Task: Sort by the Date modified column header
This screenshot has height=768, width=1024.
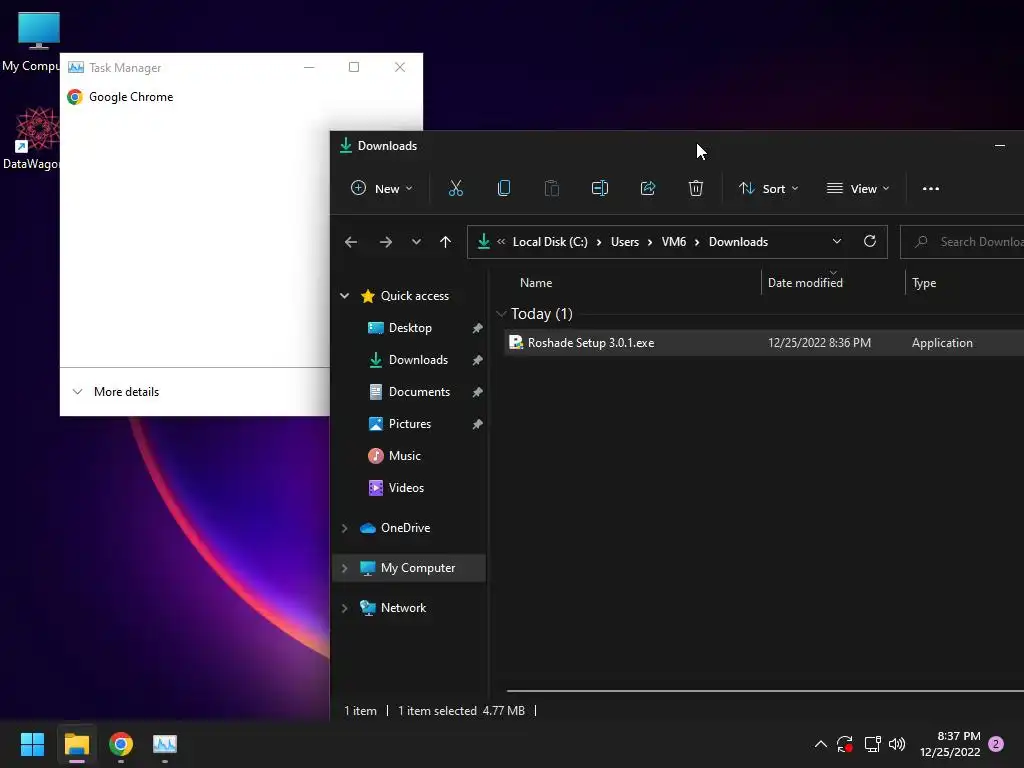Action: 805,283
